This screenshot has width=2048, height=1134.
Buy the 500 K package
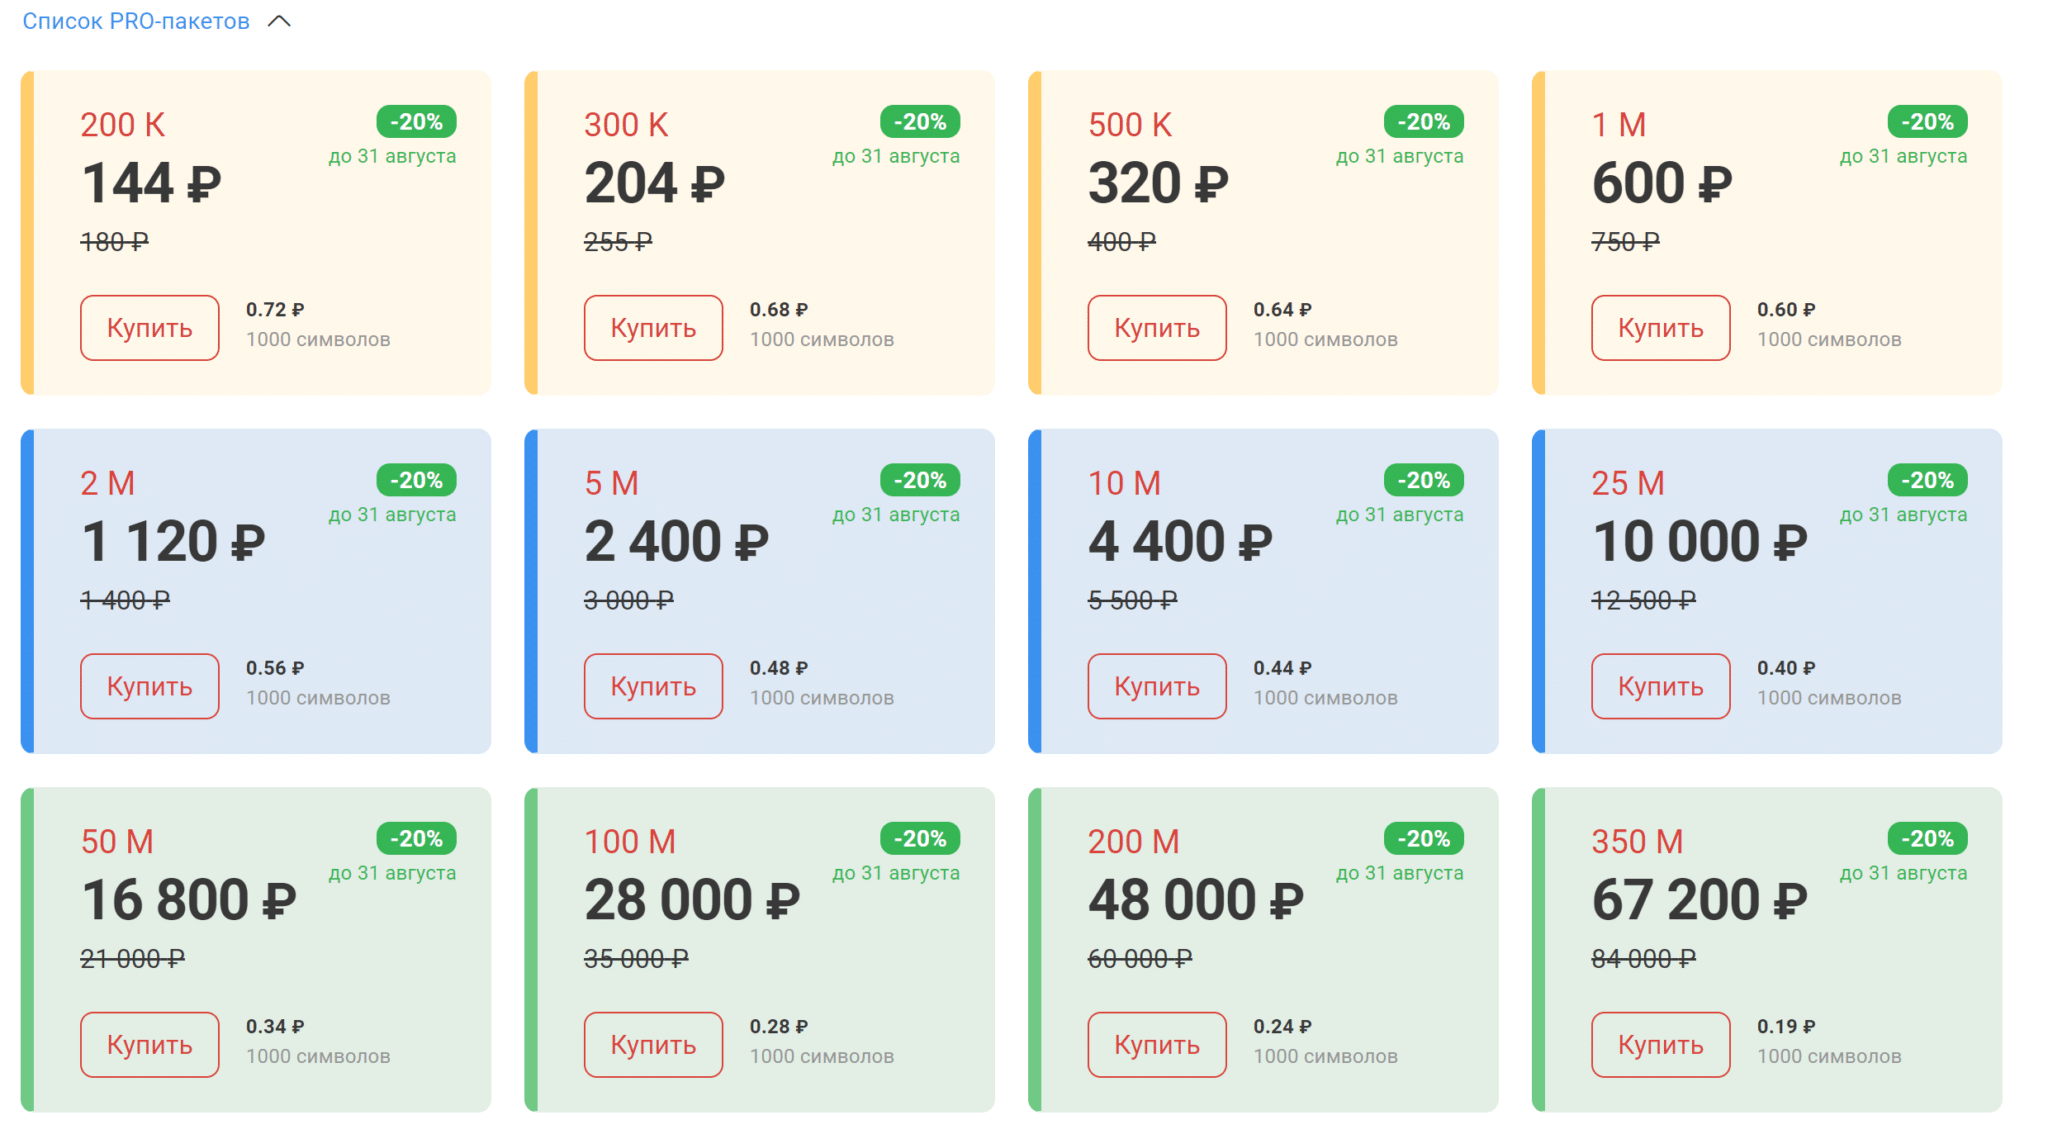[x=1157, y=328]
